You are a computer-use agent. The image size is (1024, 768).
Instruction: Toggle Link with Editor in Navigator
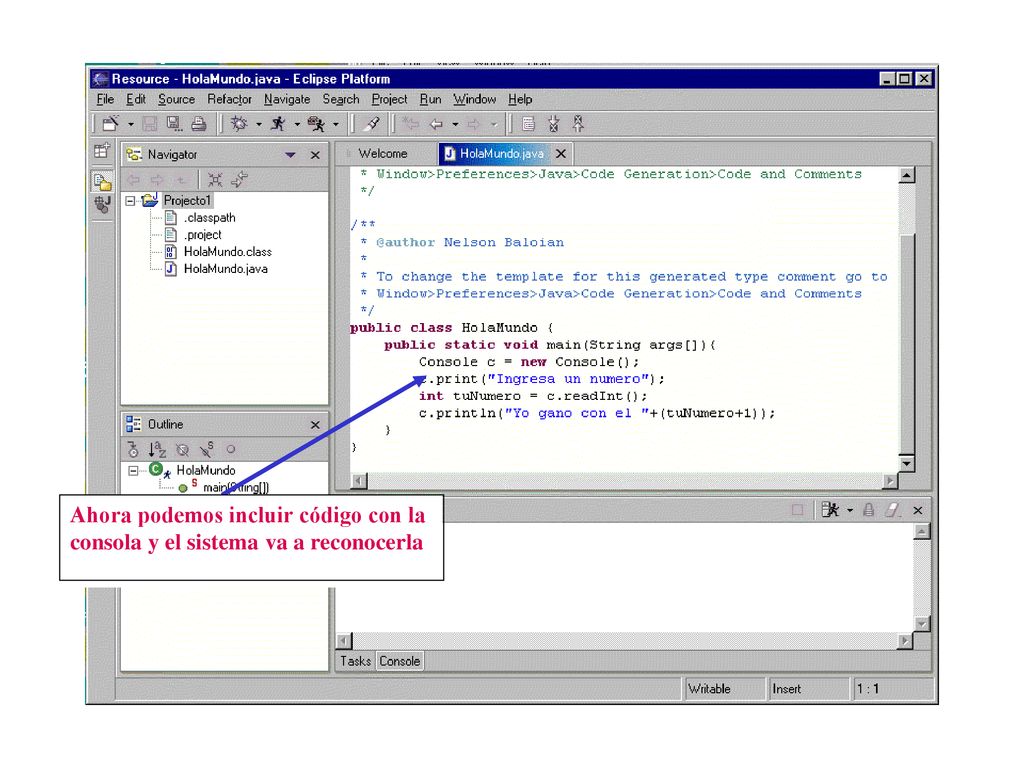pos(240,180)
